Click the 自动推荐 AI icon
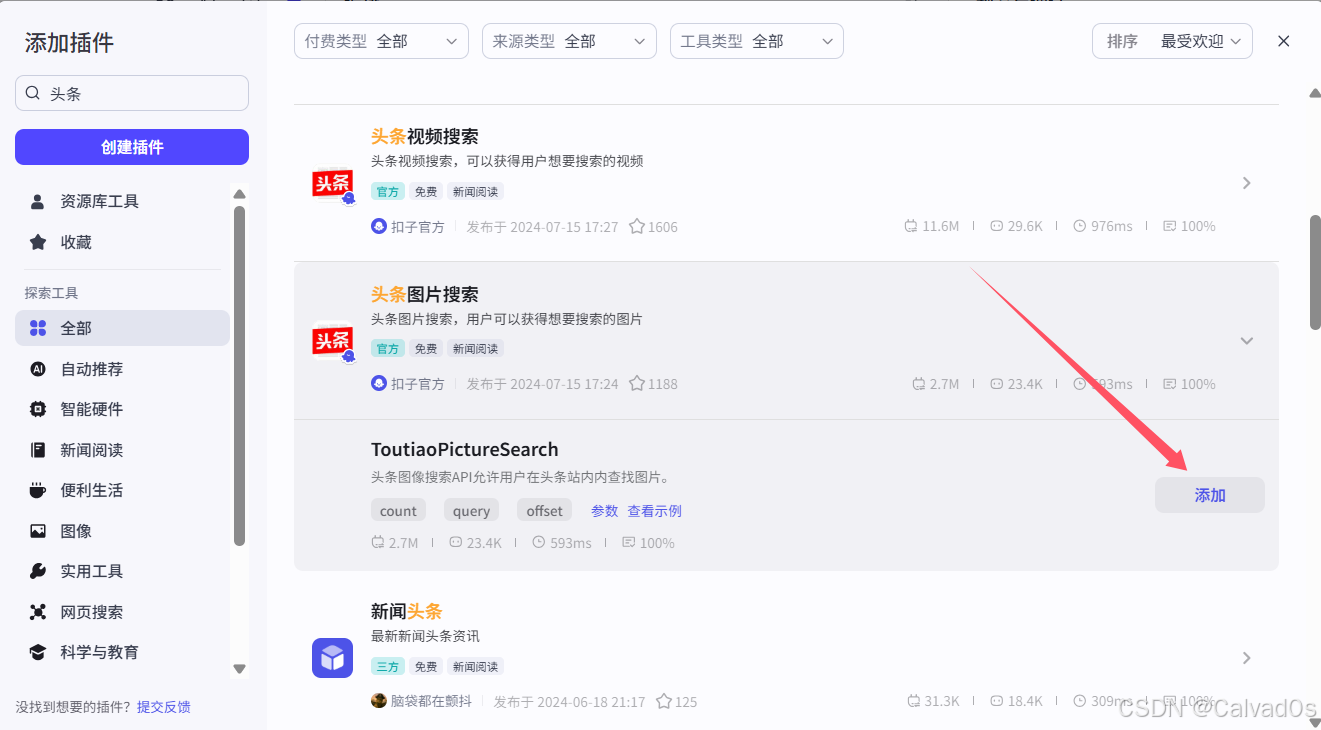The image size is (1321, 730). coord(38,369)
